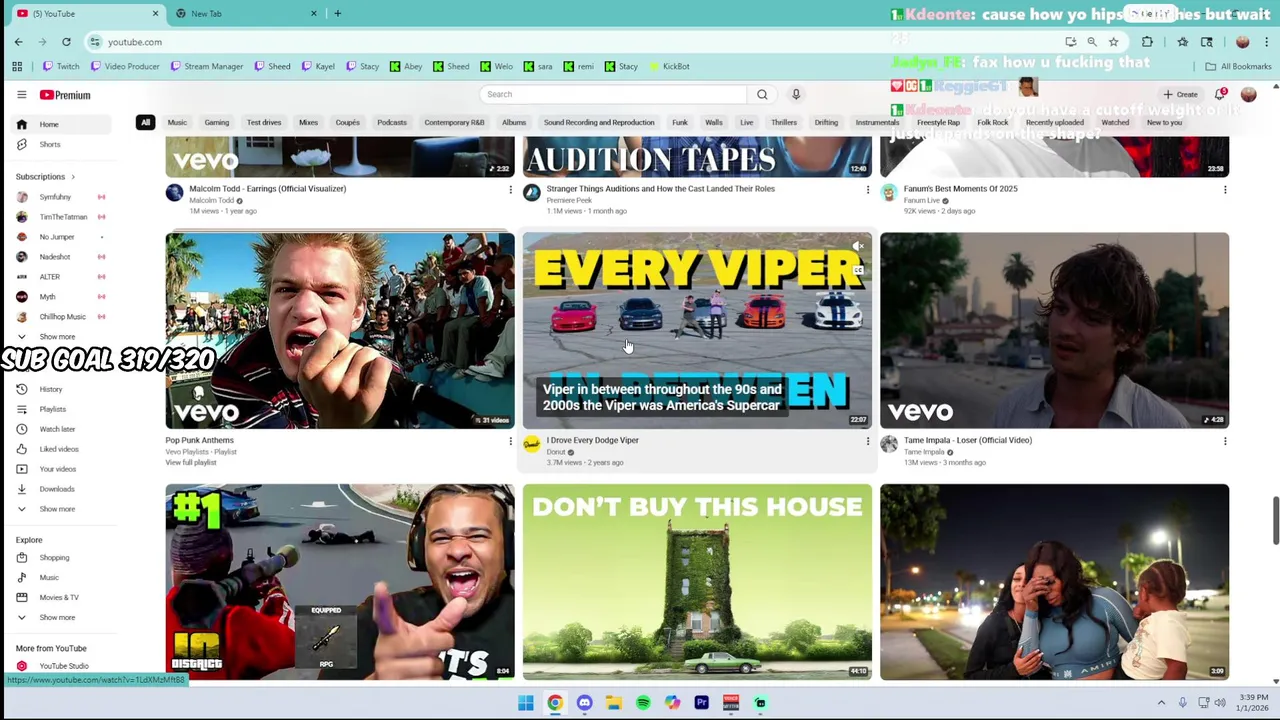The height and width of the screenshot is (720, 1280).
Task: Open options menu for Tame Impala Loser video
Action: [x=1225, y=441]
